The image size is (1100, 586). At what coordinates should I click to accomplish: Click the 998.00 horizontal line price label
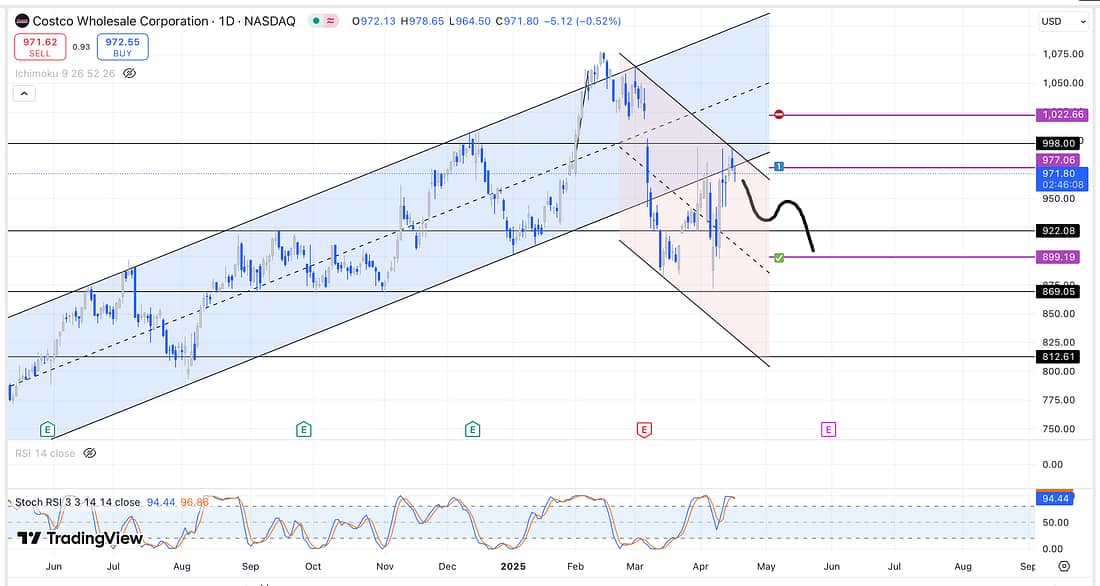pyautogui.click(x=1059, y=144)
